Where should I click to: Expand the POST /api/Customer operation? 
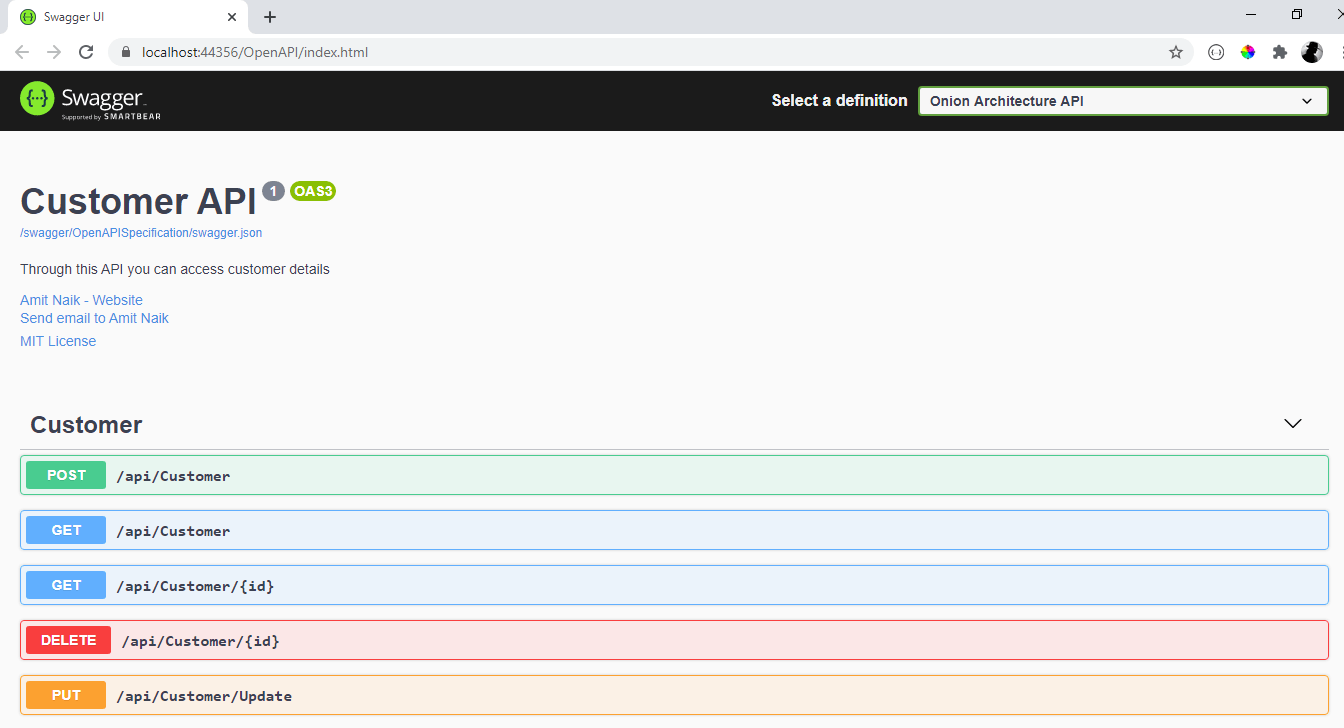672,475
